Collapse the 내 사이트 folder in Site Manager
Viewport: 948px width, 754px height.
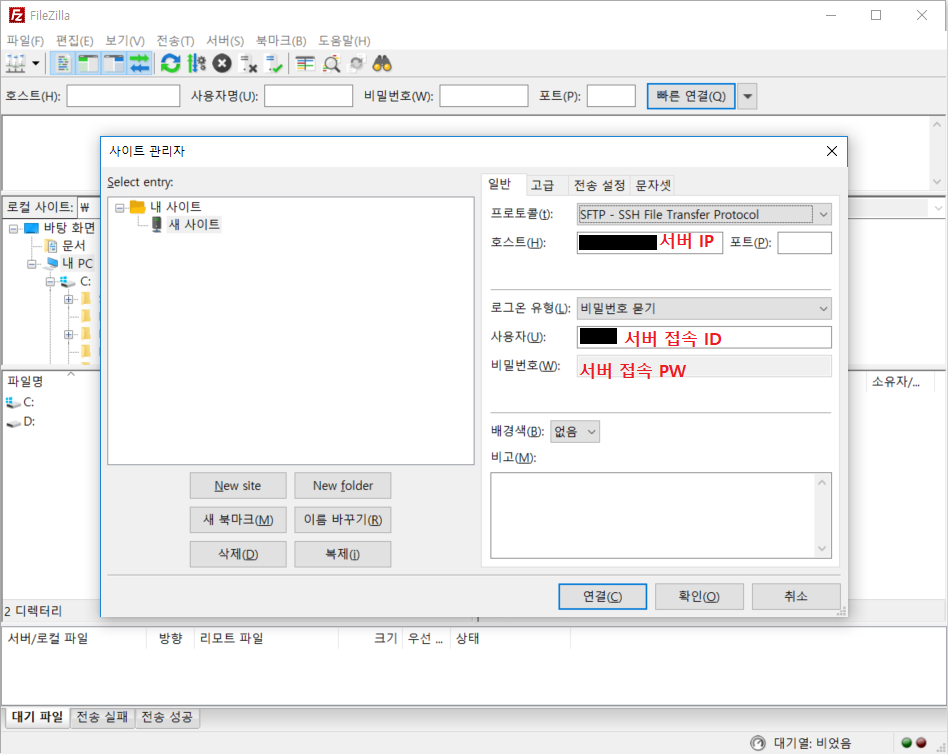coord(120,207)
